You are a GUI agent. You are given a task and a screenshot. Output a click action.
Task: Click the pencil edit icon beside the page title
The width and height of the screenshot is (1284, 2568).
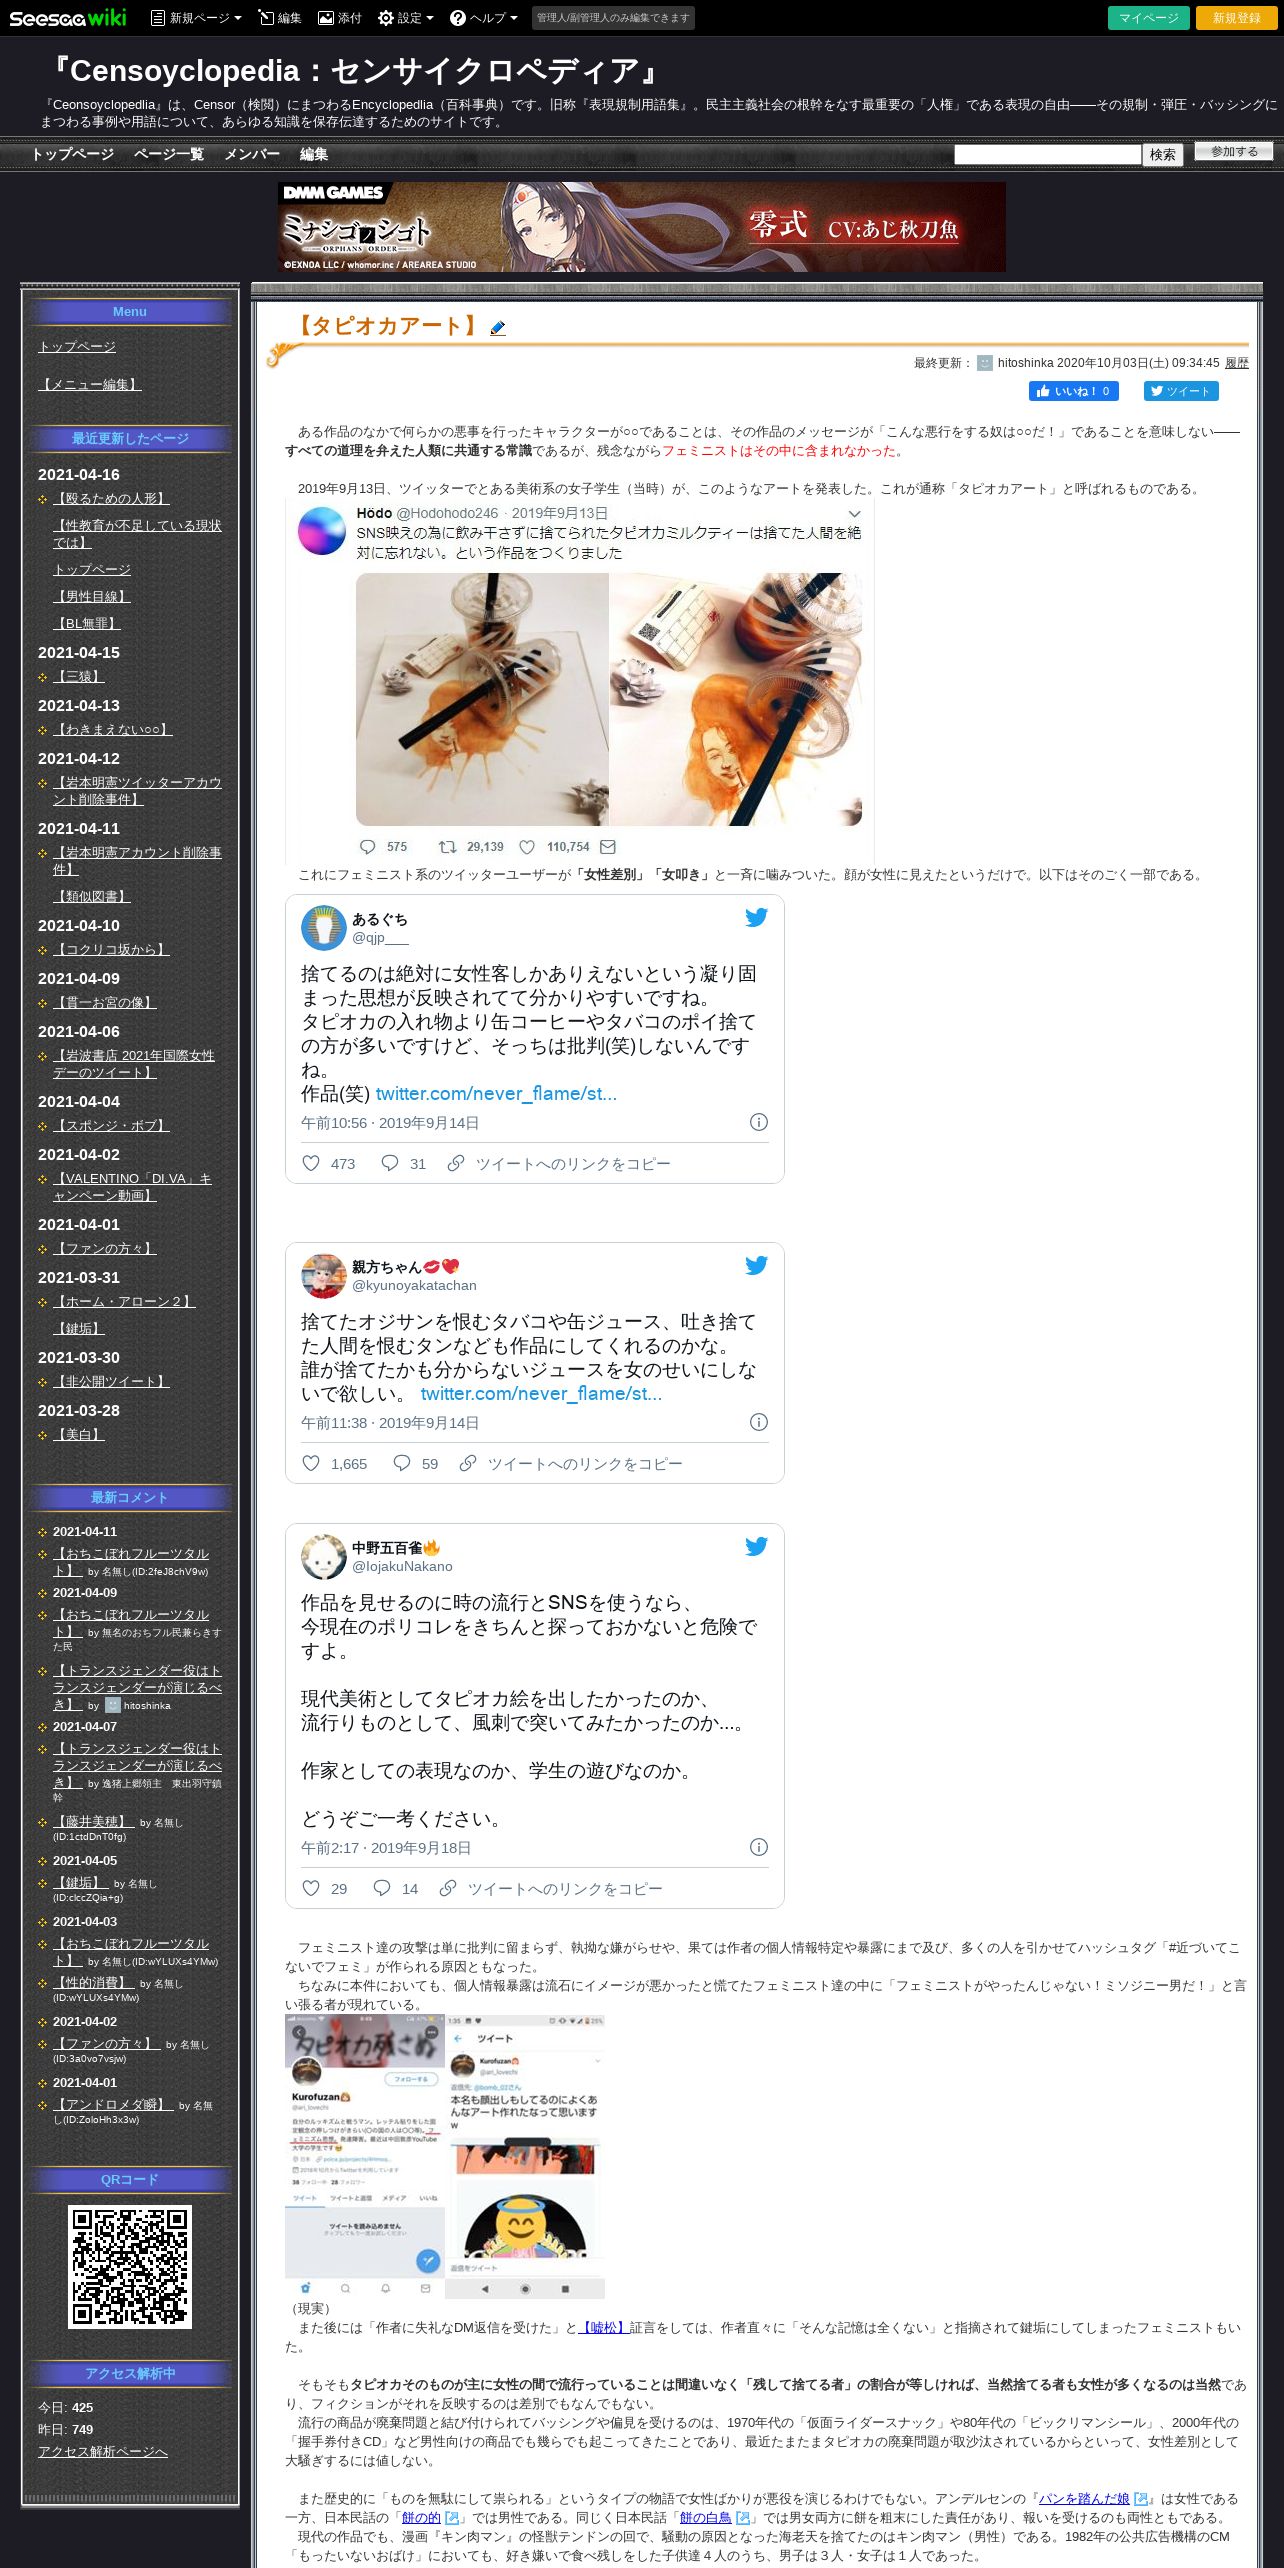498,327
